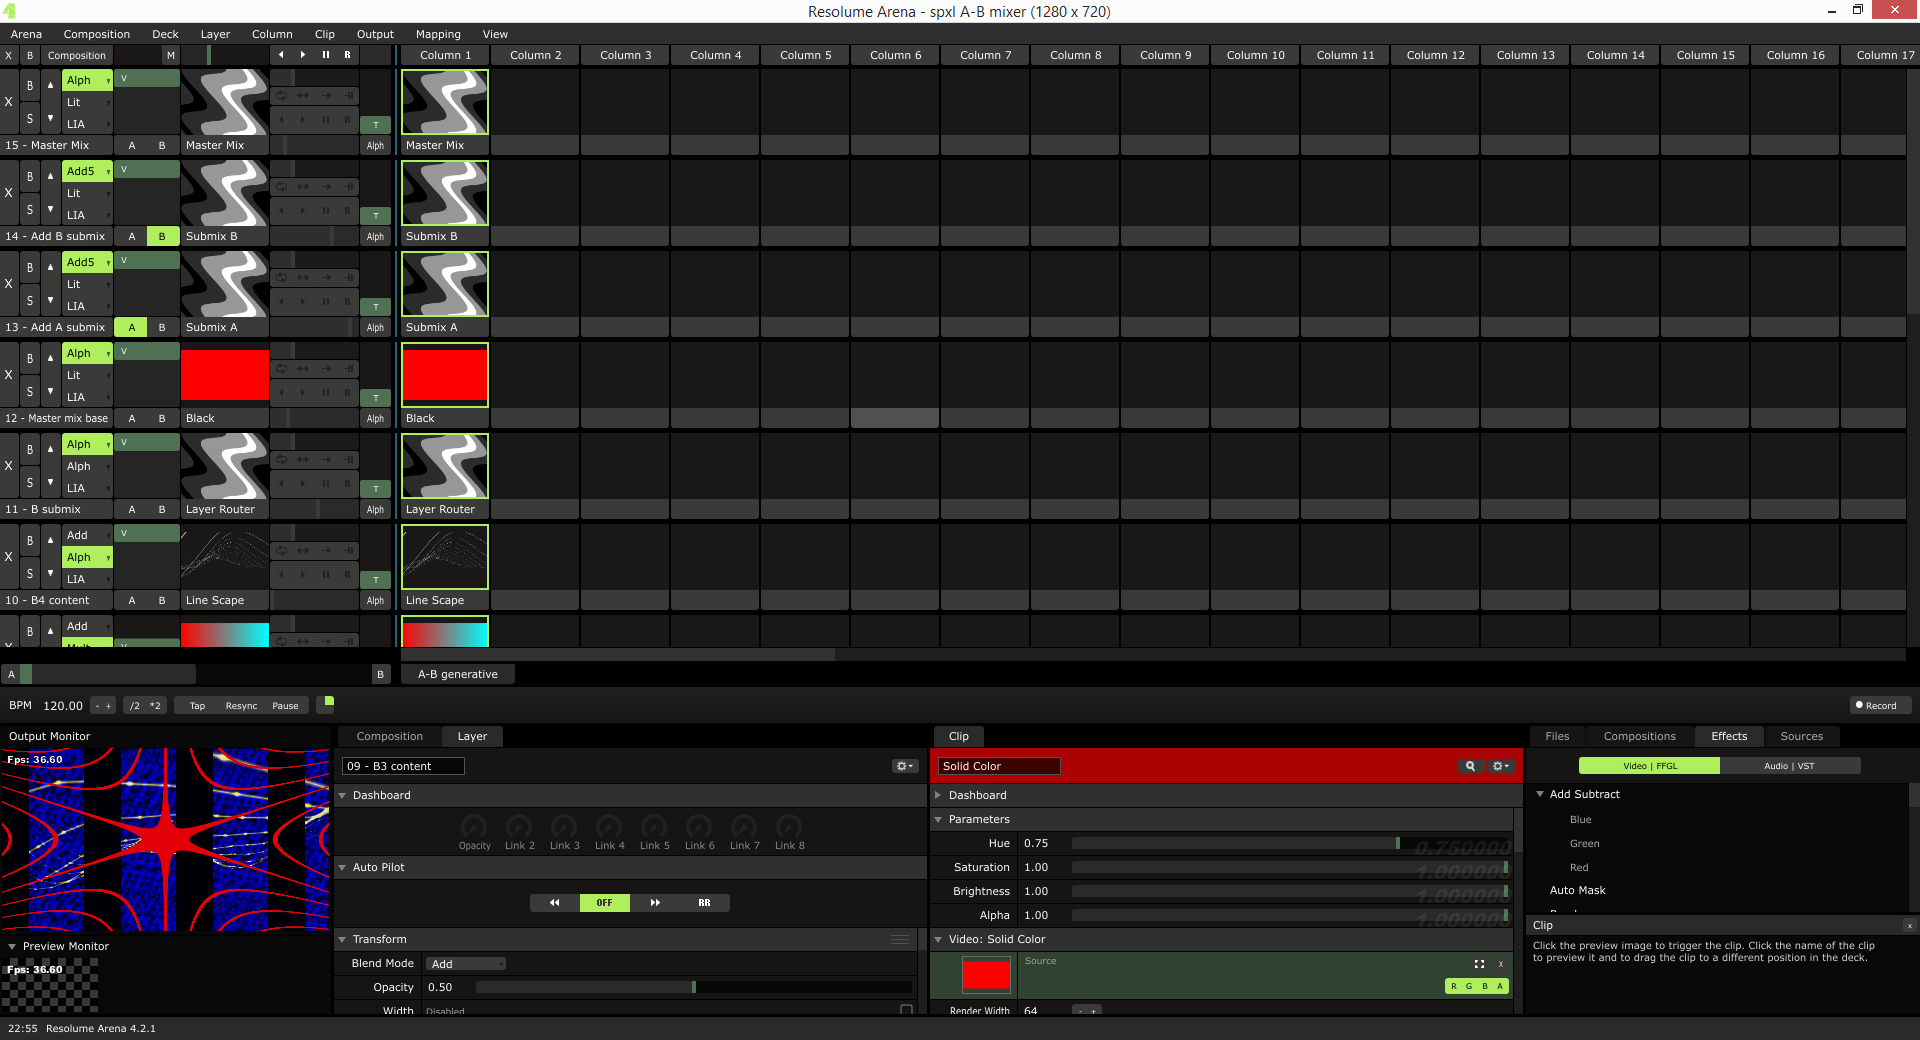The height and width of the screenshot is (1040, 1920).
Task: Collapse the Add Subtract effect group
Action: [x=1540, y=794]
